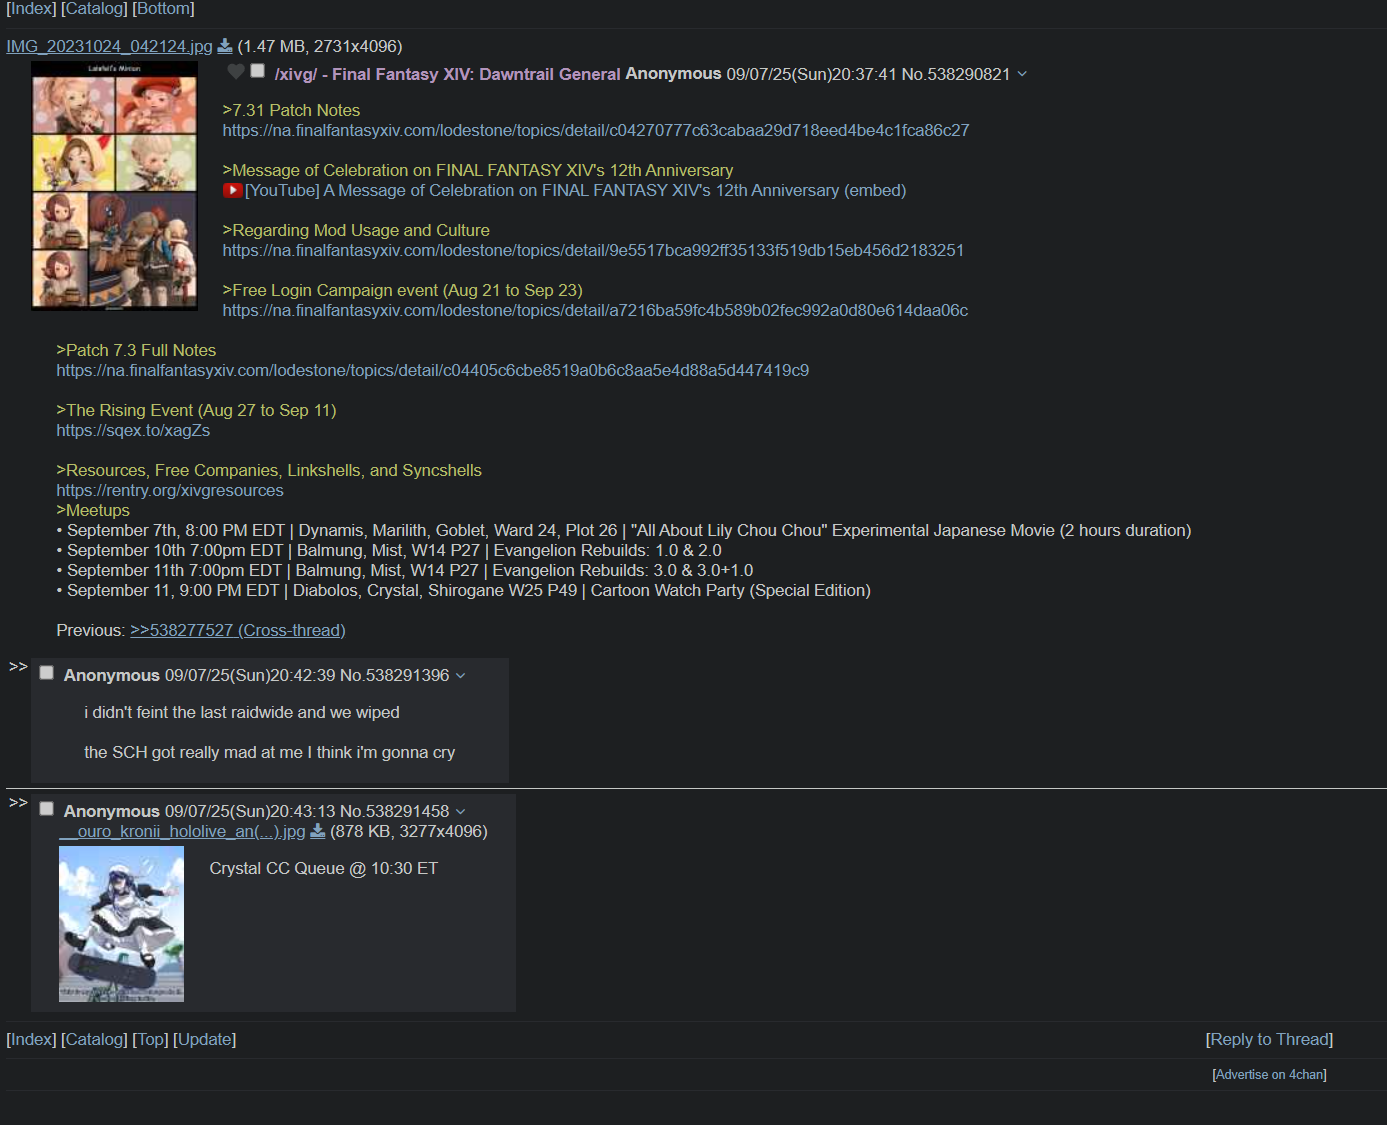
Task: Follow the previous thread >>538277527 cross-thread link
Action: pos(238,631)
